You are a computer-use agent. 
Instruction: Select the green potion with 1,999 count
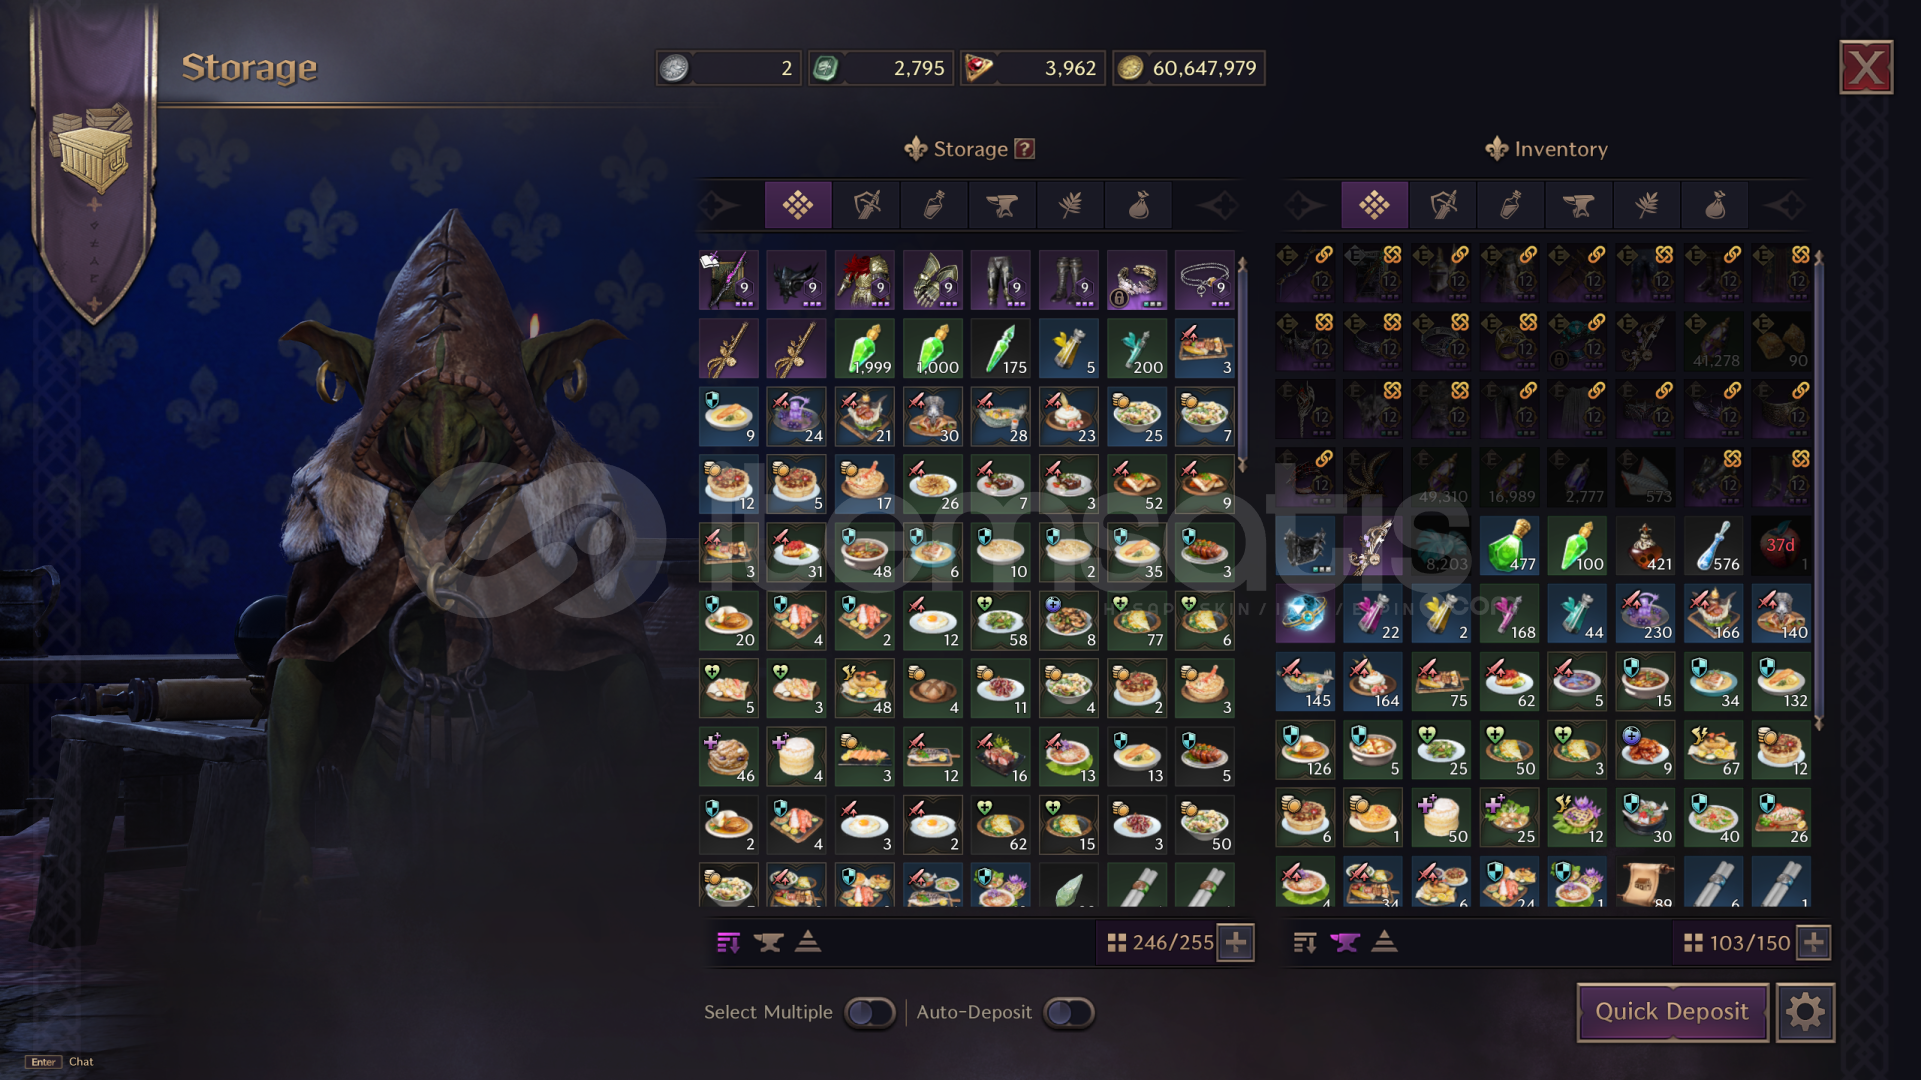tap(864, 349)
